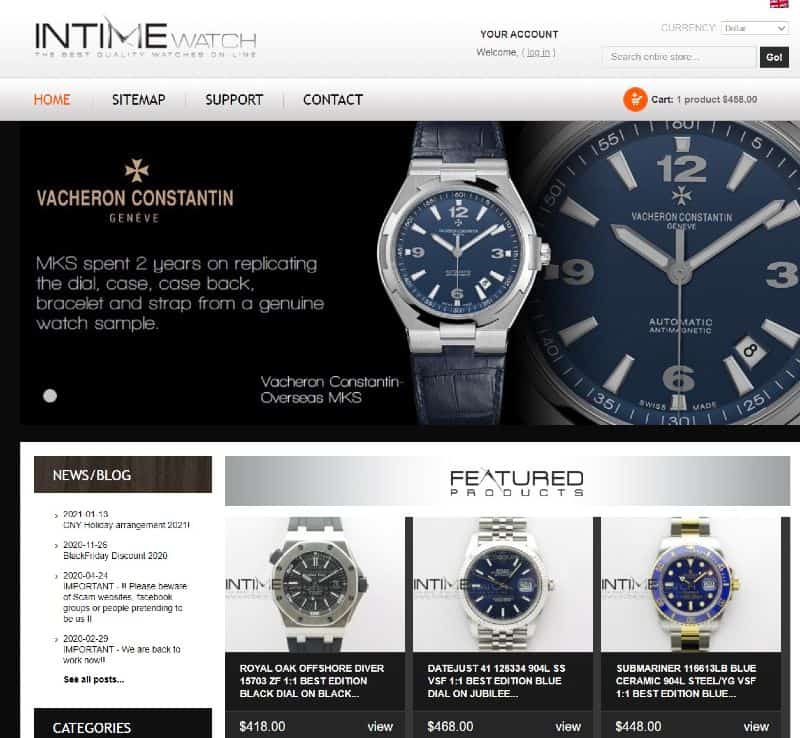This screenshot has height=738, width=800.
Task: Open the Sitemap menu item
Action: [x=139, y=100]
